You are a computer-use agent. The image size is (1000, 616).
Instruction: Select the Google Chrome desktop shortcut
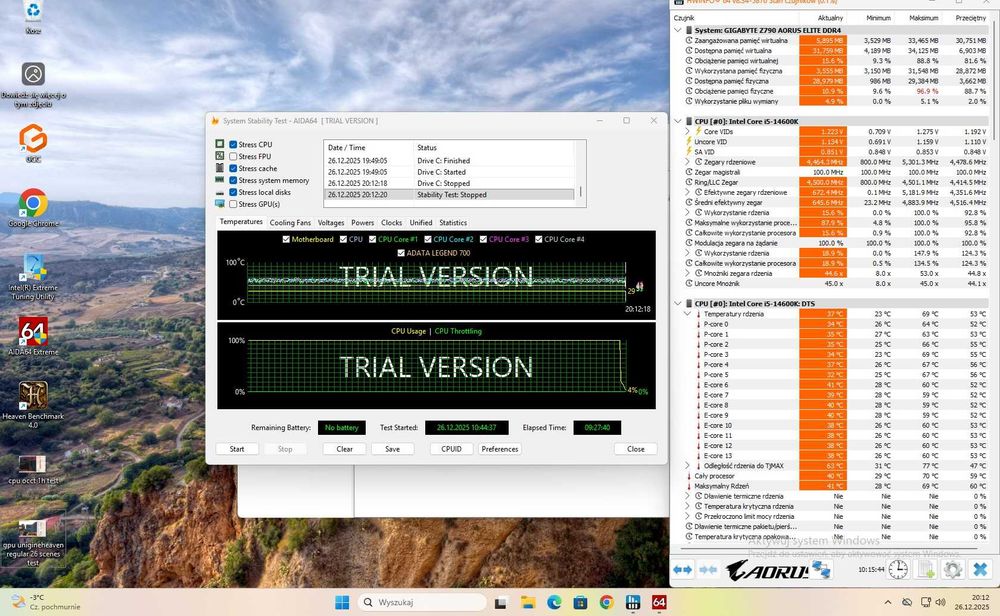click(x=33, y=208)
